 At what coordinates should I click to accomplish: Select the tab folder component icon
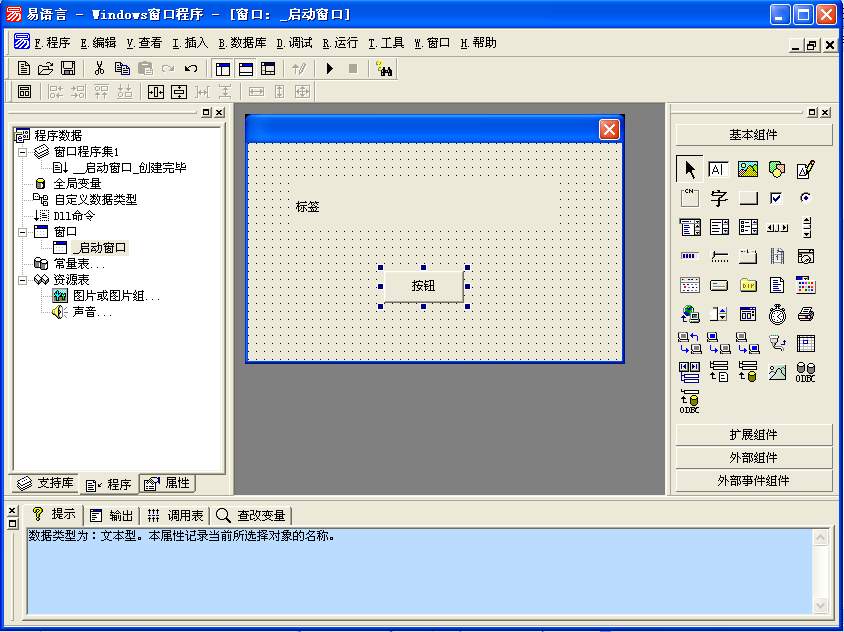pyautogui.click(x=748, y=256)
